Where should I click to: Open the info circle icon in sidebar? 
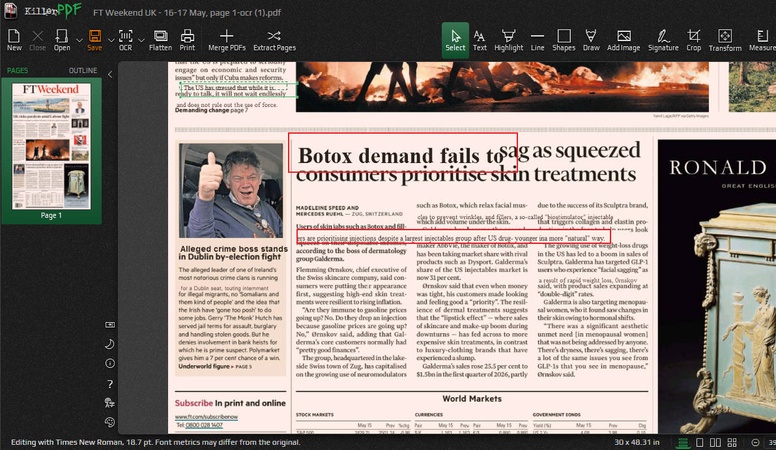110,363
